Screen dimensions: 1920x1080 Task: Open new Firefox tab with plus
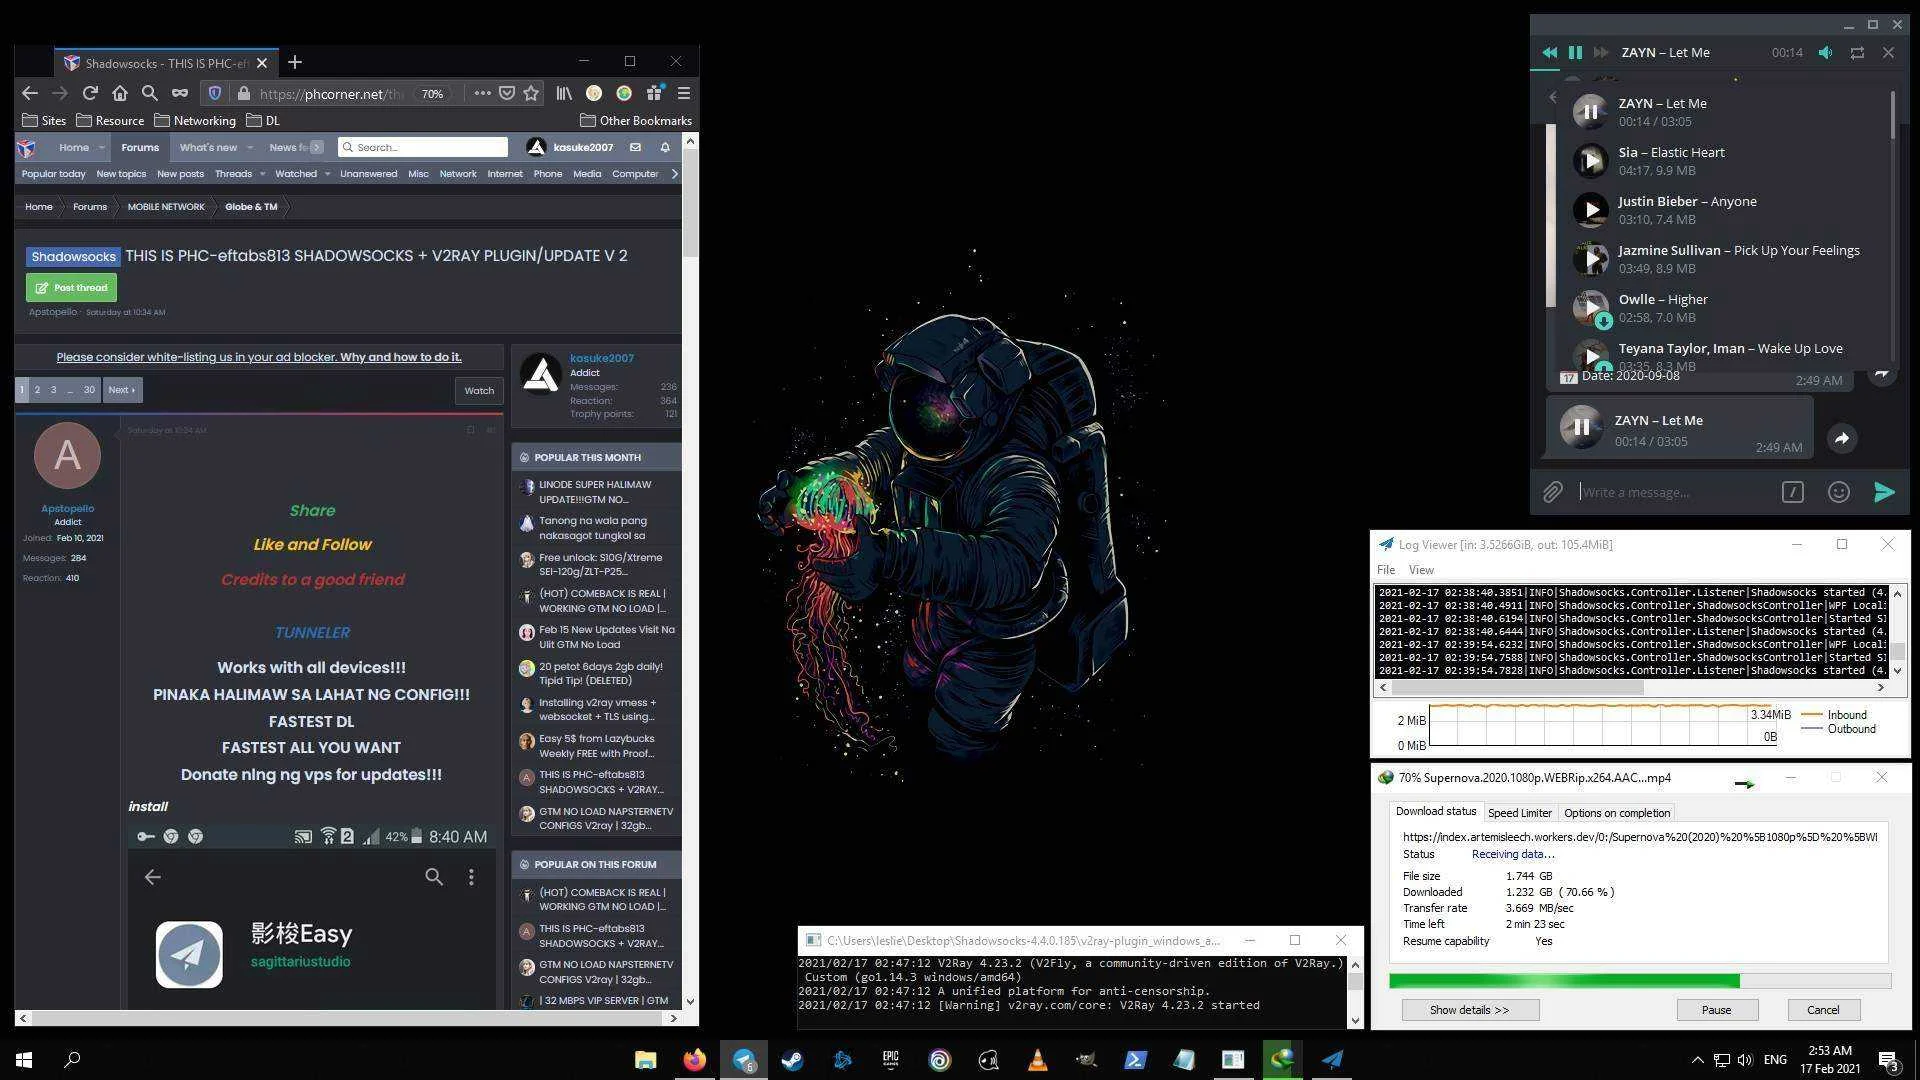point(294,63)
